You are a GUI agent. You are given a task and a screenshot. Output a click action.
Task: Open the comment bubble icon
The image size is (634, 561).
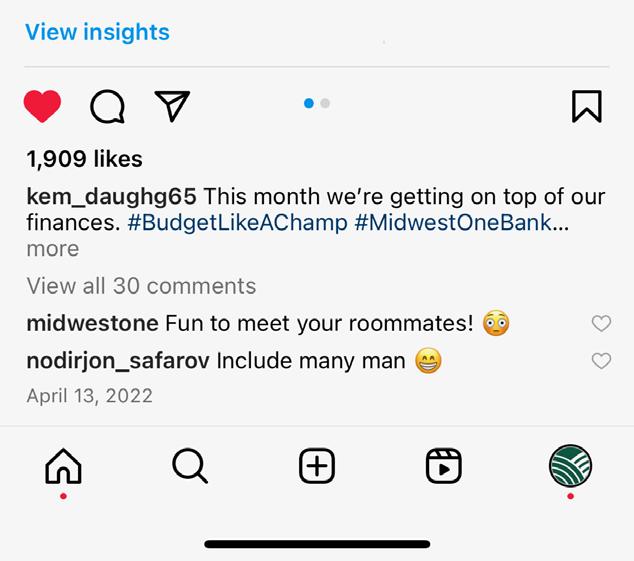point(107,106)
